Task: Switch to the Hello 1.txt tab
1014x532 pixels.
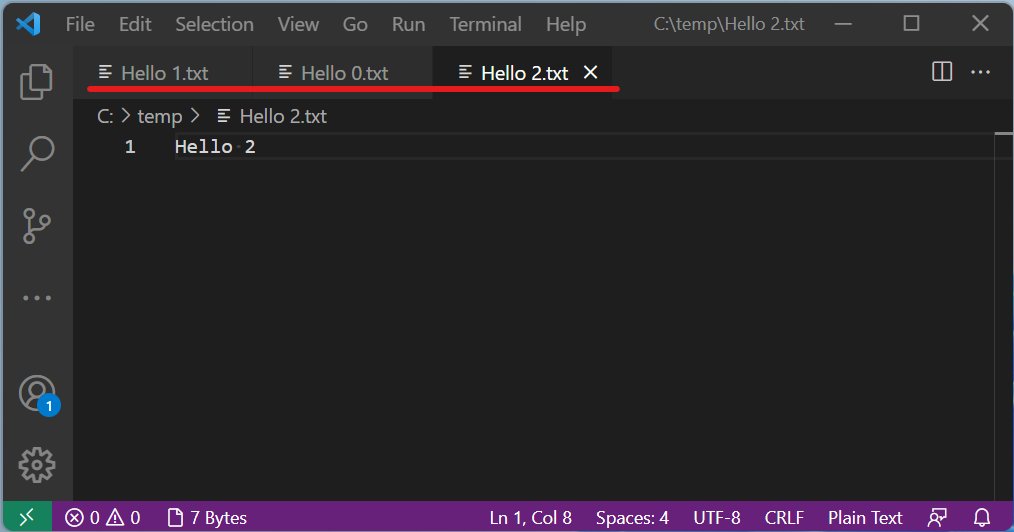Action: 163,73
